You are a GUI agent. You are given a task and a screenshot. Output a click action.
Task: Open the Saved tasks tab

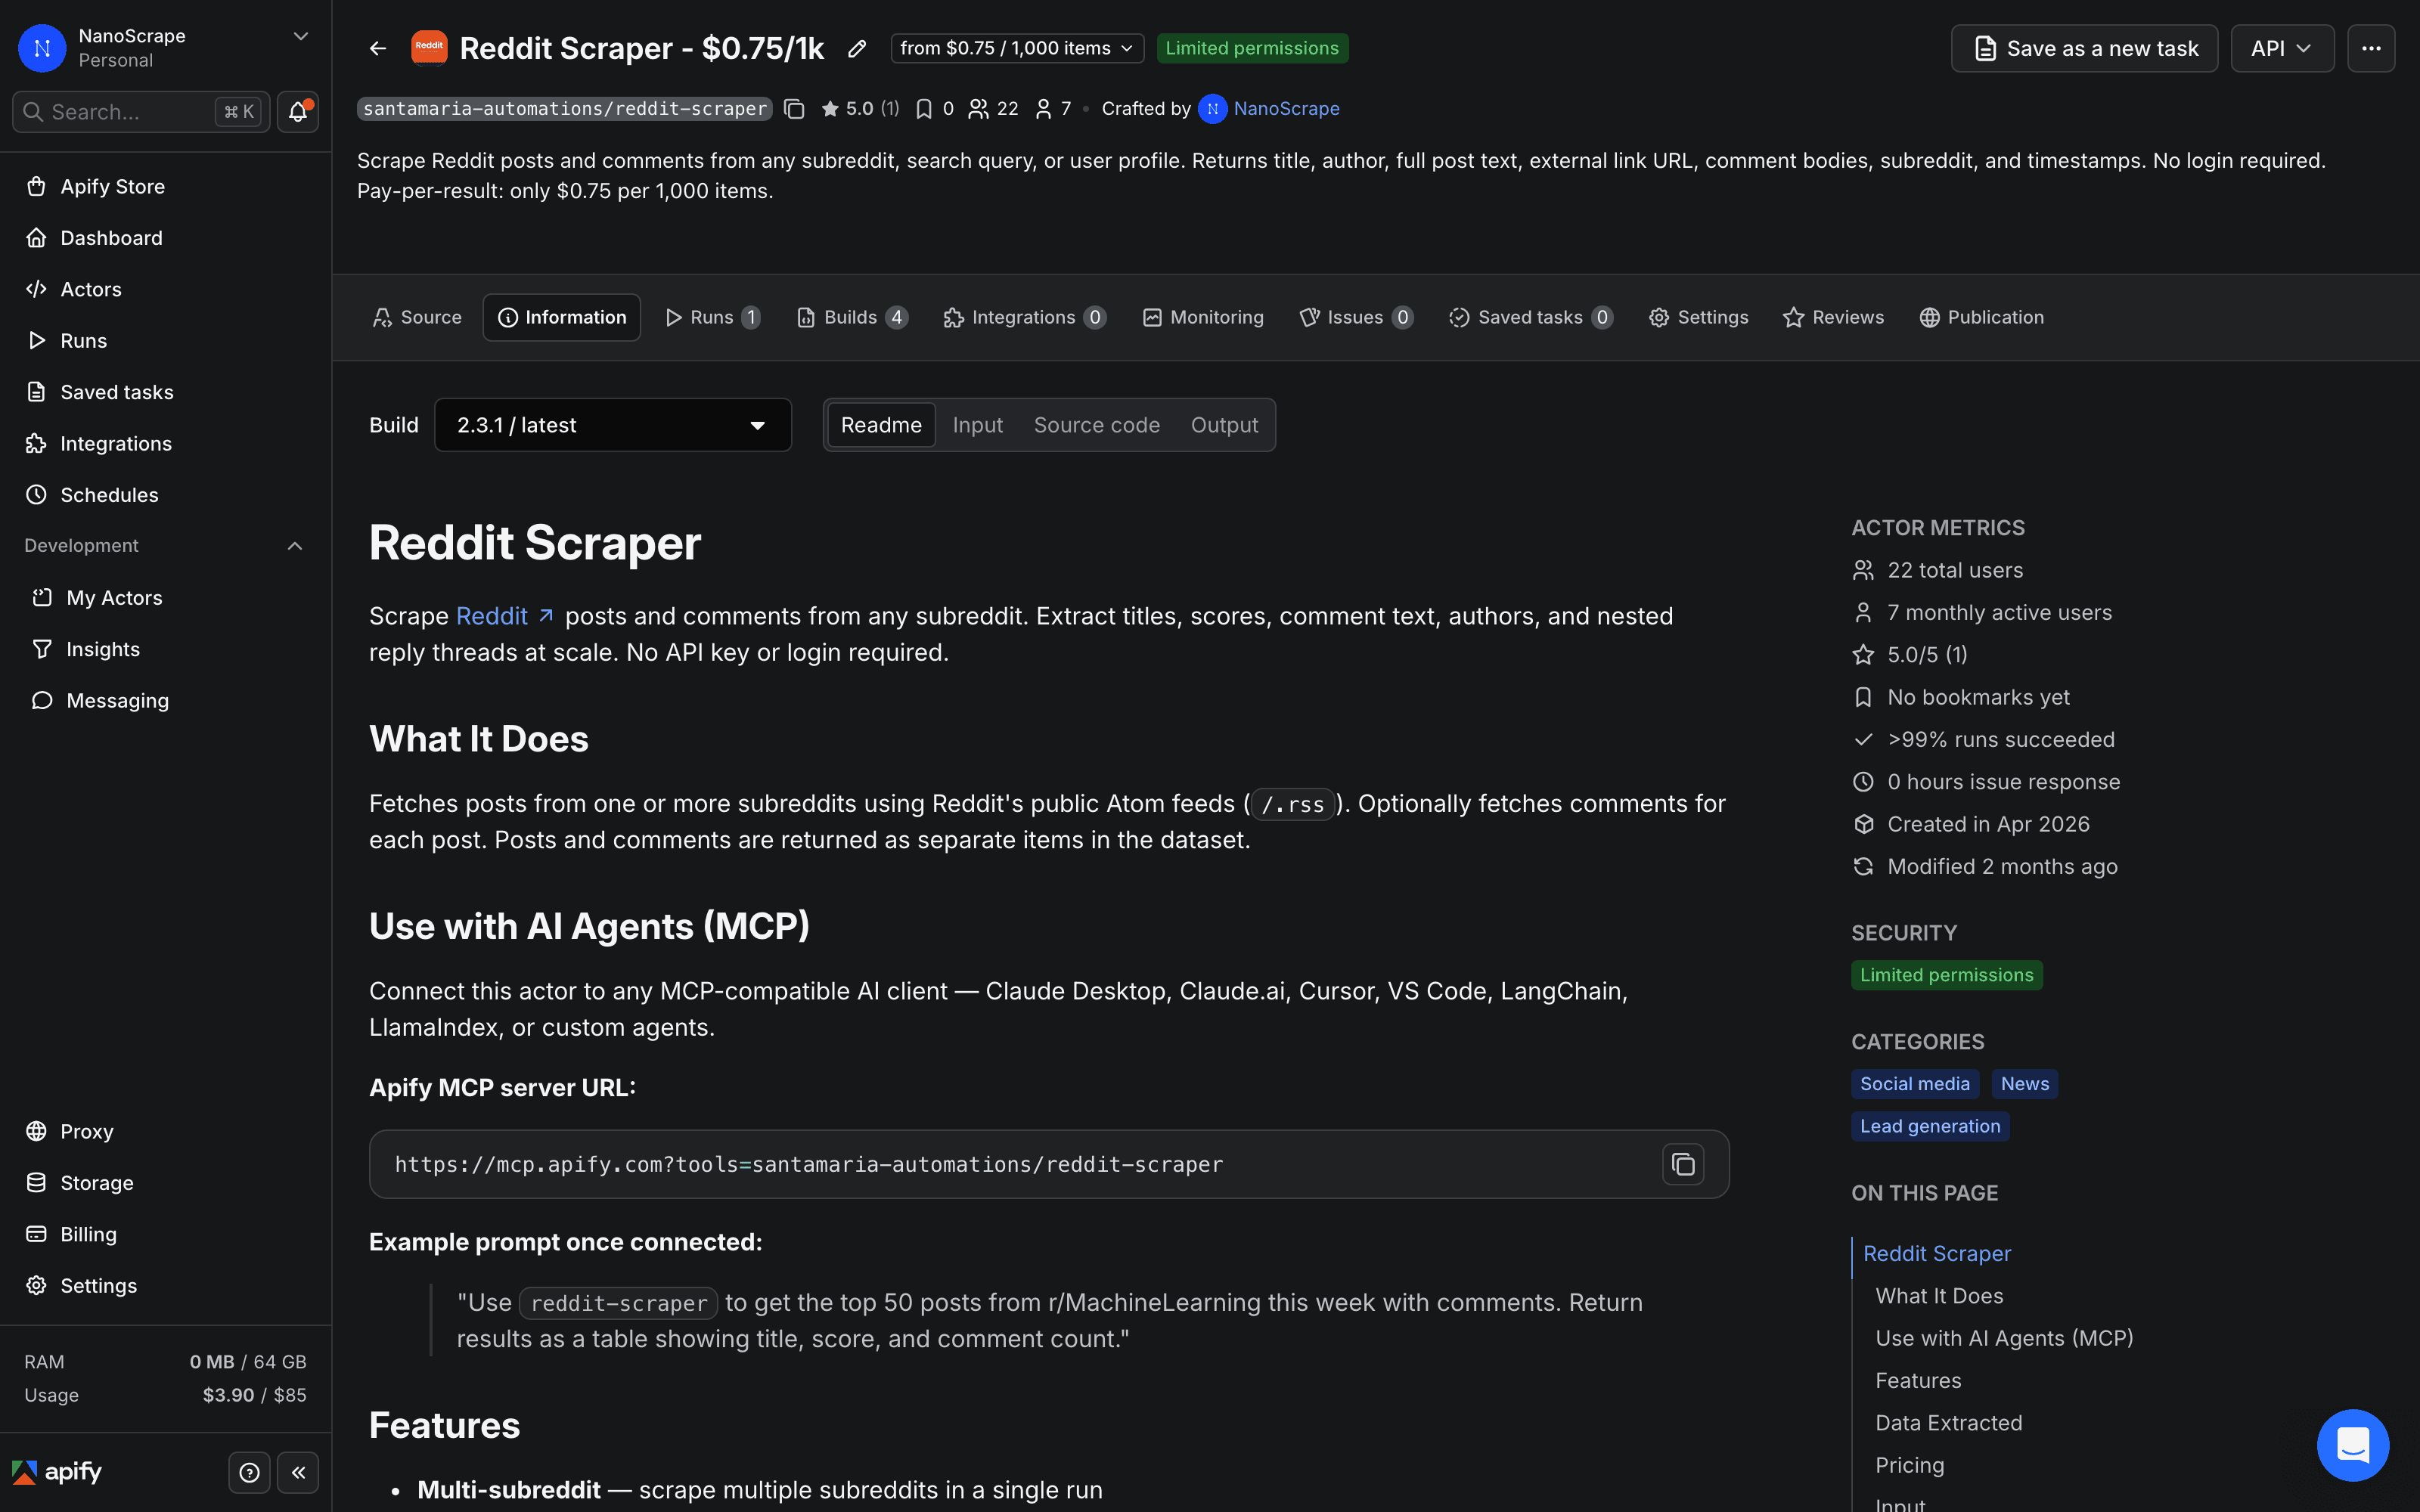pyautogui.click(x=1531, y=317)
